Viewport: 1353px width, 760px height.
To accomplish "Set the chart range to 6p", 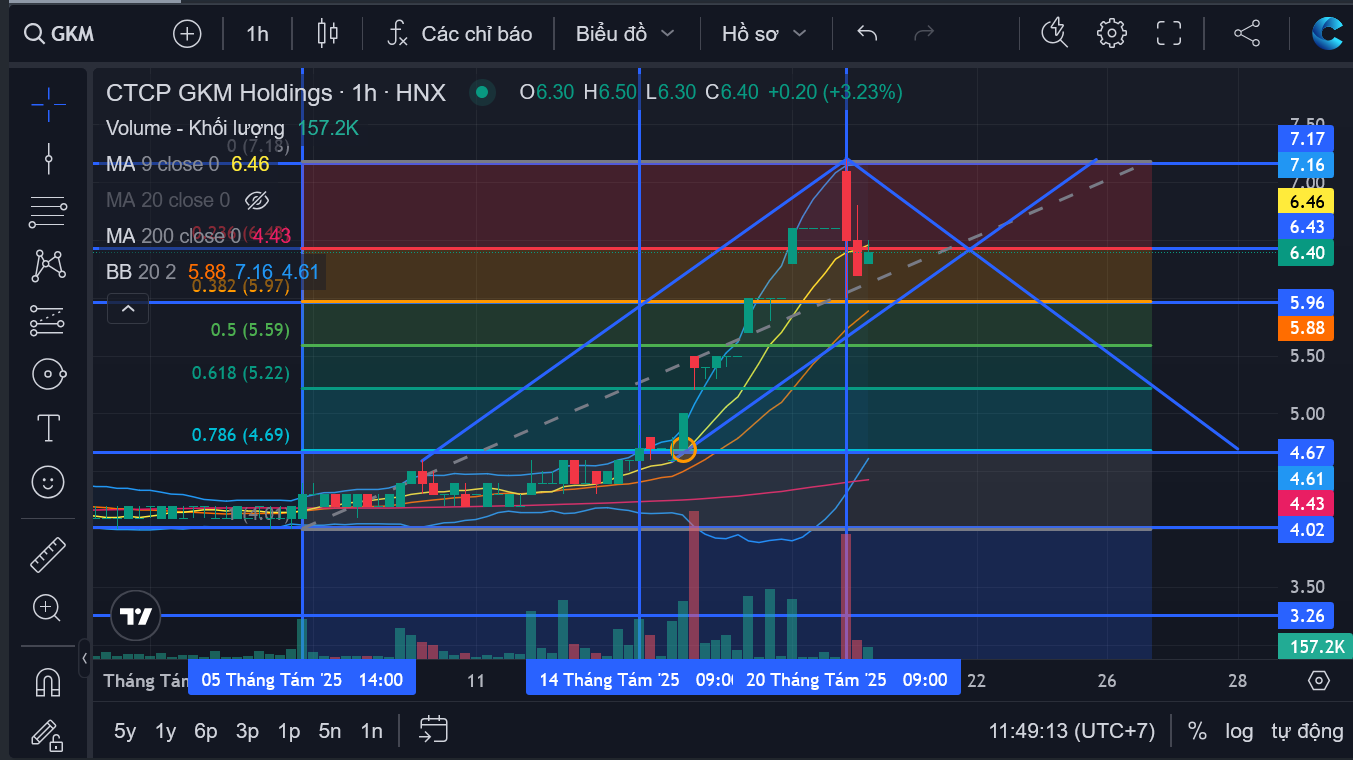I will tap(206, 731).
